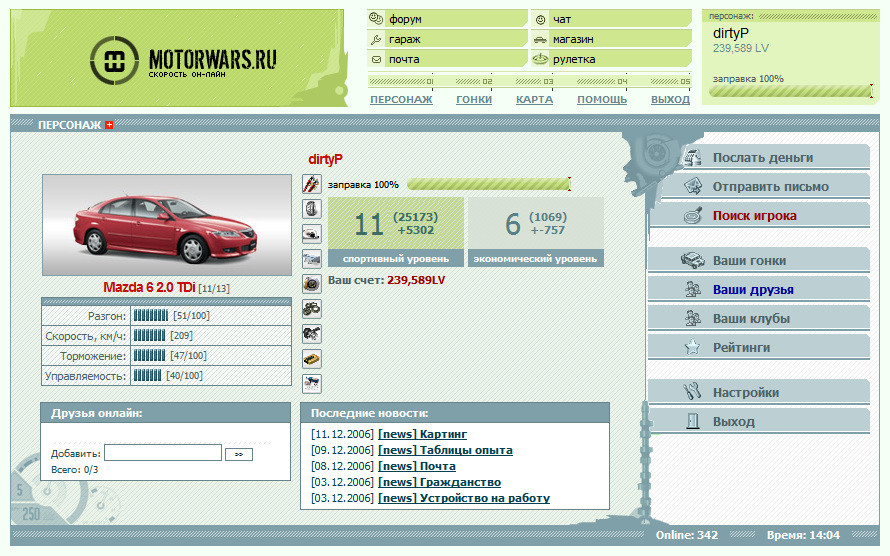Click the door icon beside Выход
The image size is (890, 556).
pos(692,421)
